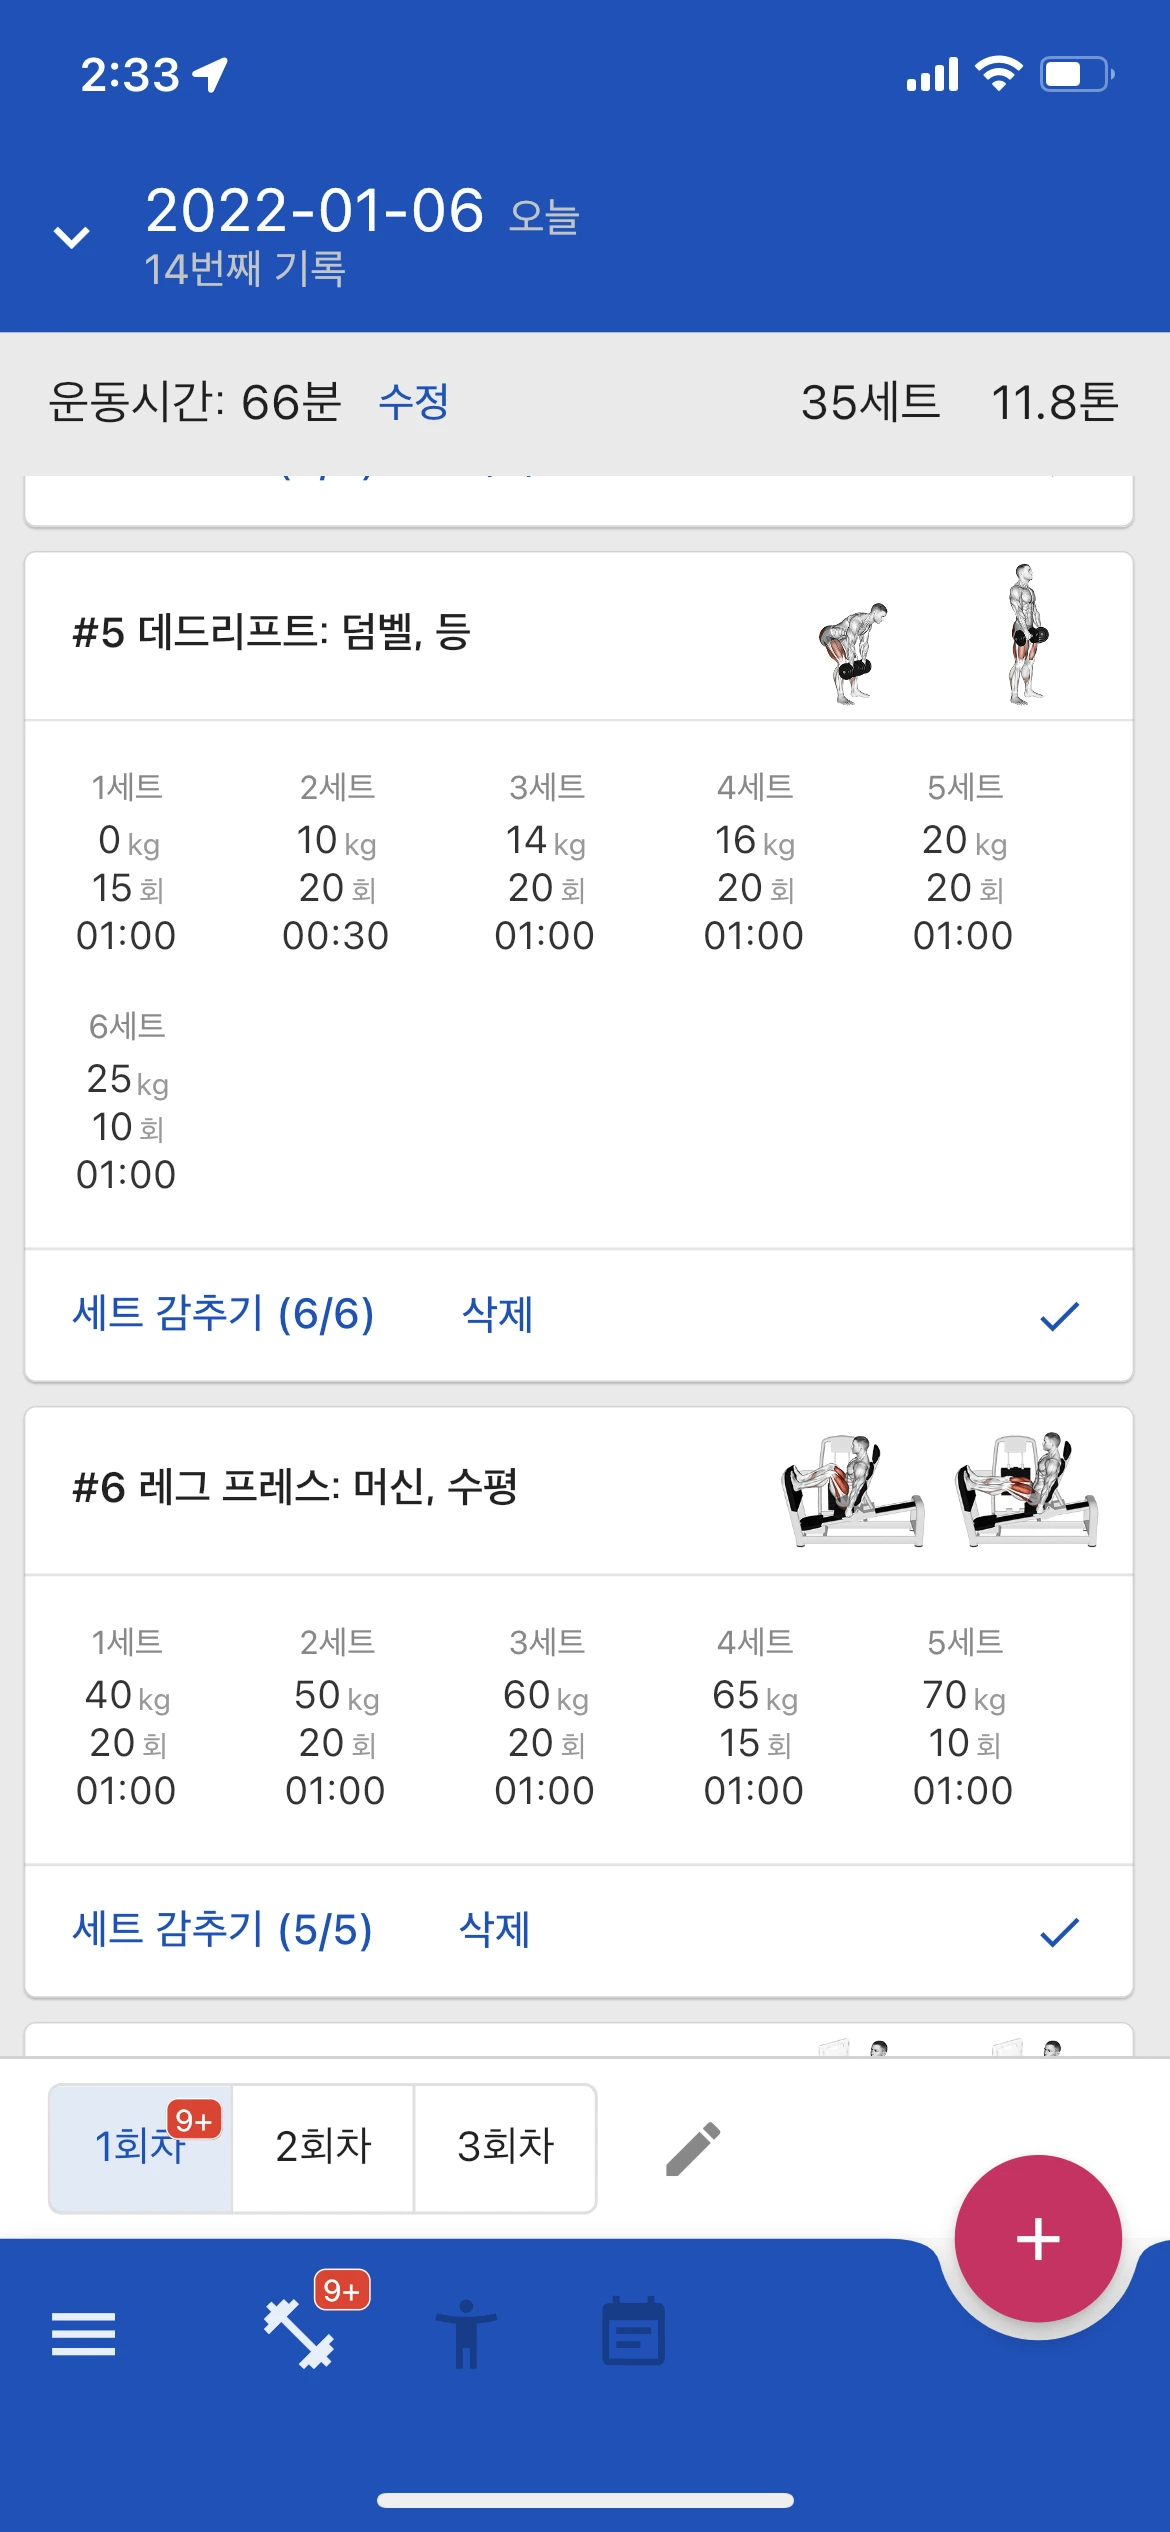This screenshot has width=1170, height=2532.
Task: Toggle the deadlift completion checkmark
Action: (1059, 1316)
